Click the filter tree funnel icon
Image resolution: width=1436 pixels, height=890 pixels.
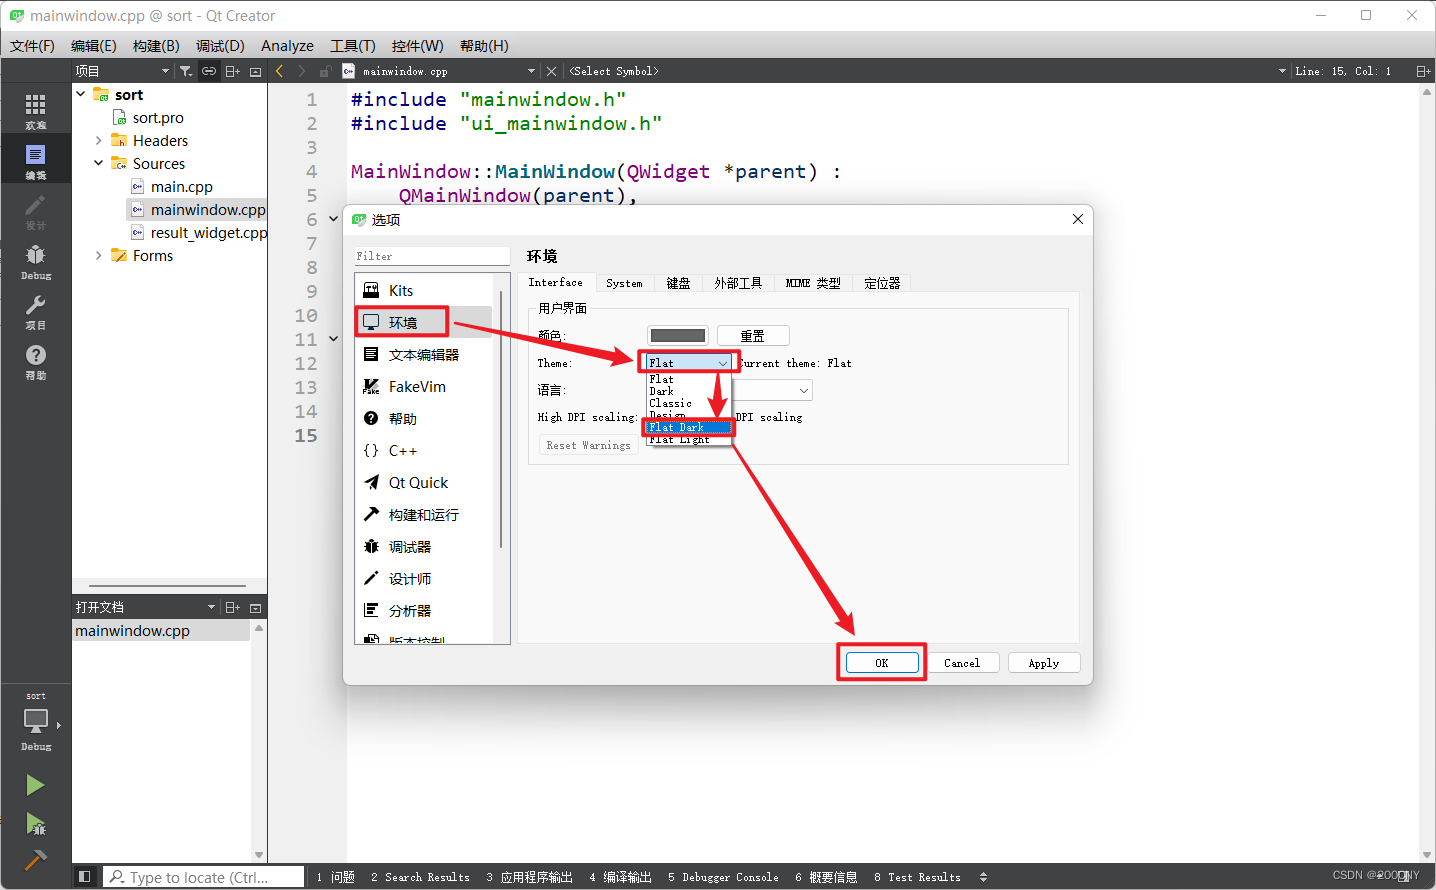pyautogui.click(x=186, y=71)
